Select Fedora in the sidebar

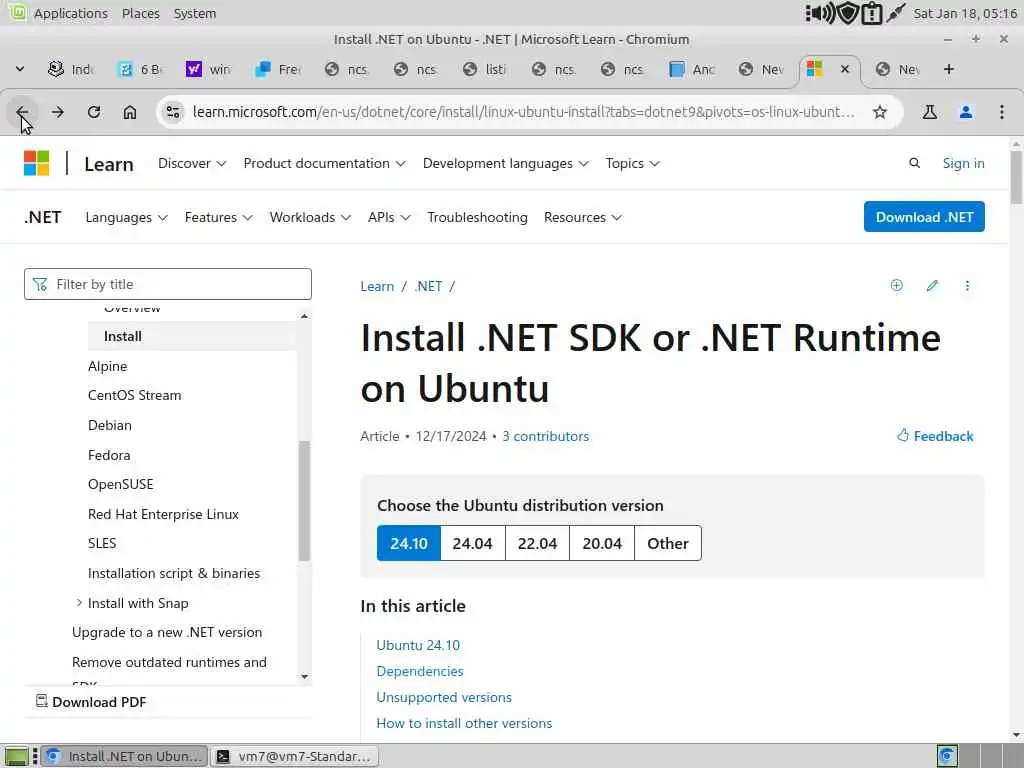pyautogui.click(x=109, y=455)
